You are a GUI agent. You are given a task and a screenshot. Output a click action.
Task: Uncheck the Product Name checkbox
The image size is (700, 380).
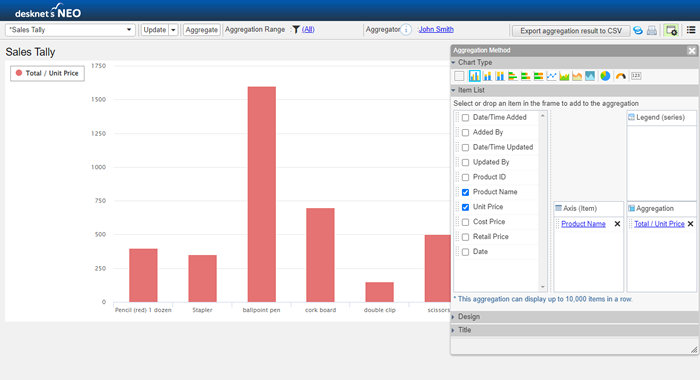pos(465,192)
